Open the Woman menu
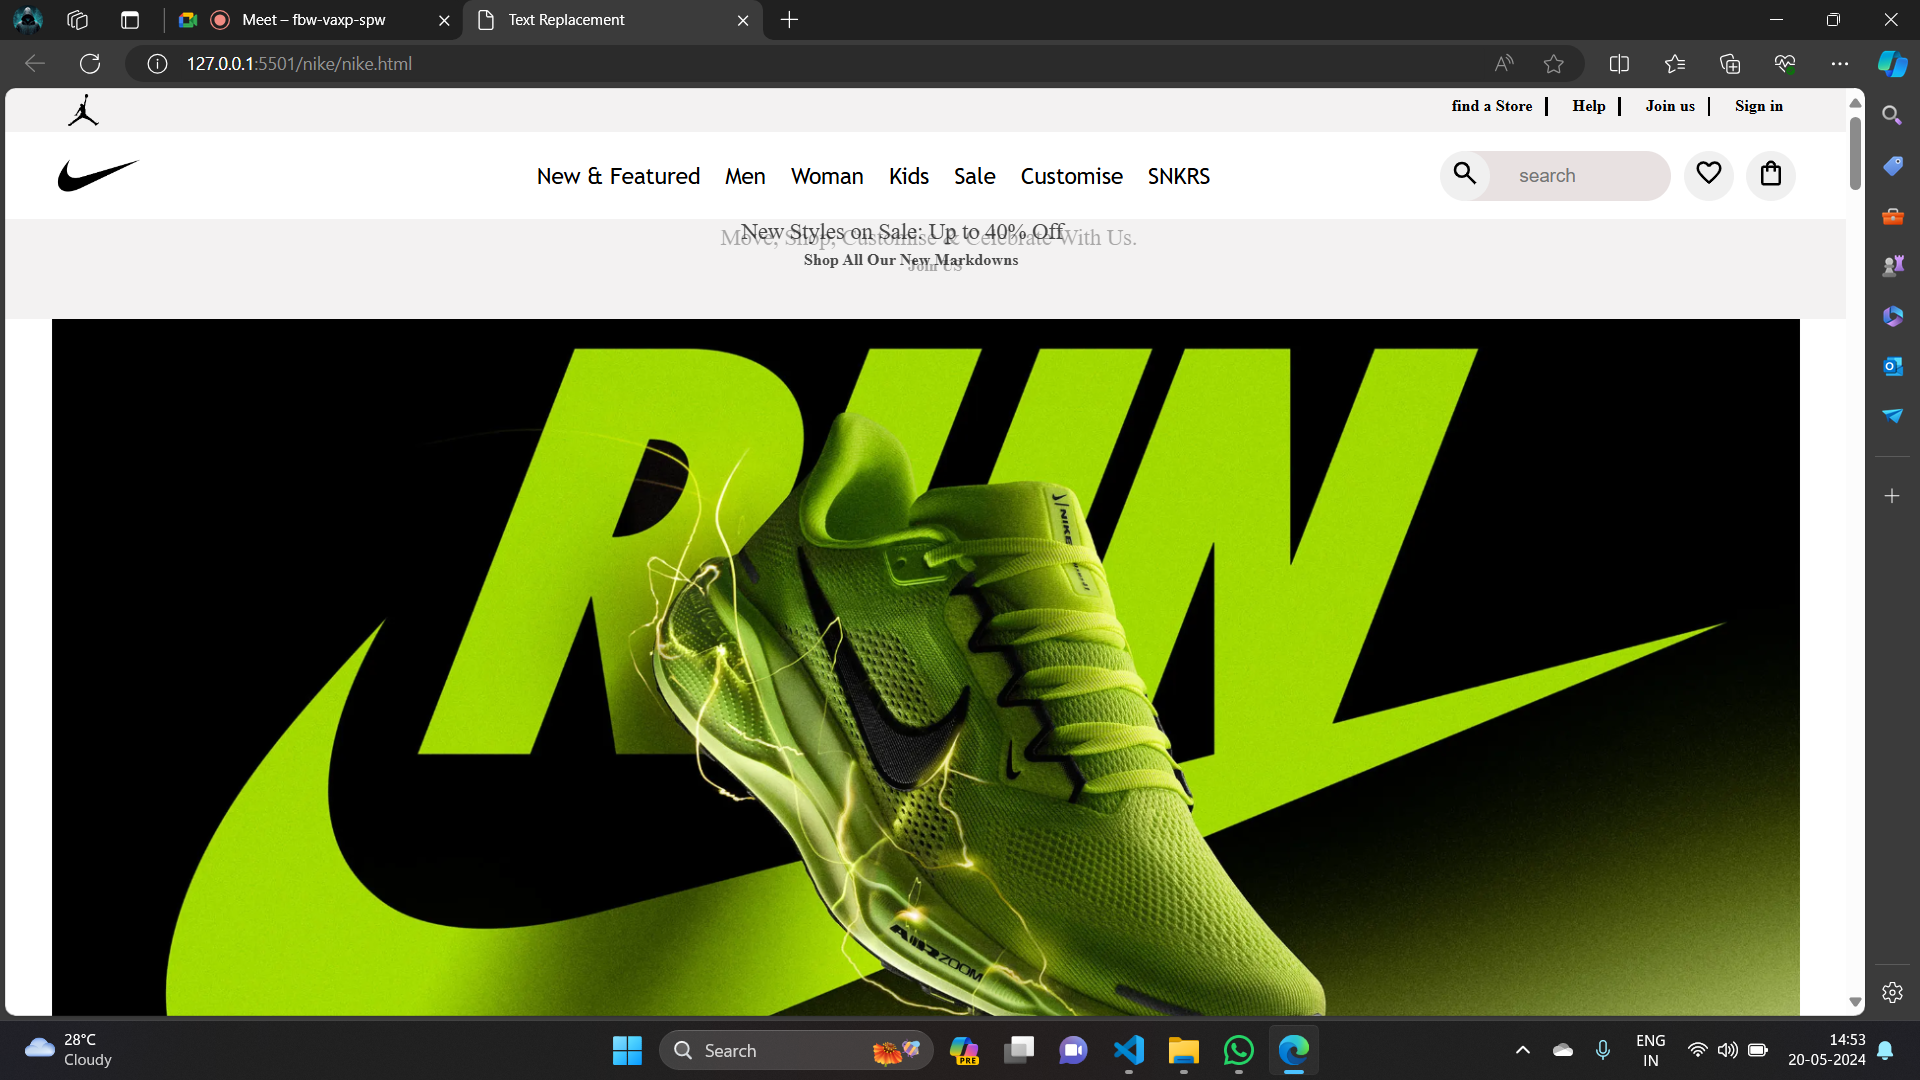The image size is (1920, 1080). (827, 176)
